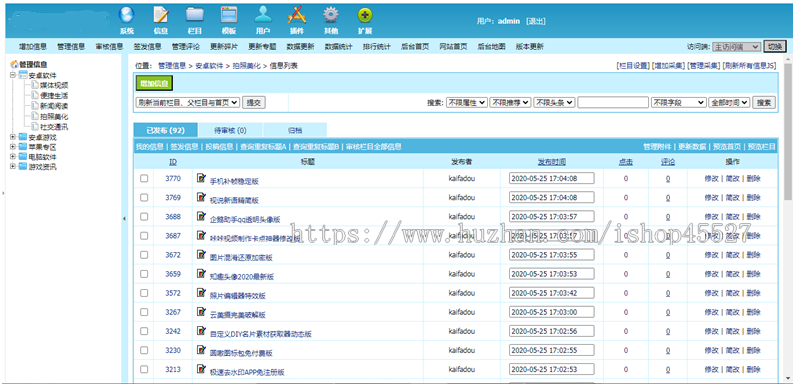795x386 pixels.
Task: Click the green 增加信息 button
Action: pyautogui.click(x=155, y=84)
